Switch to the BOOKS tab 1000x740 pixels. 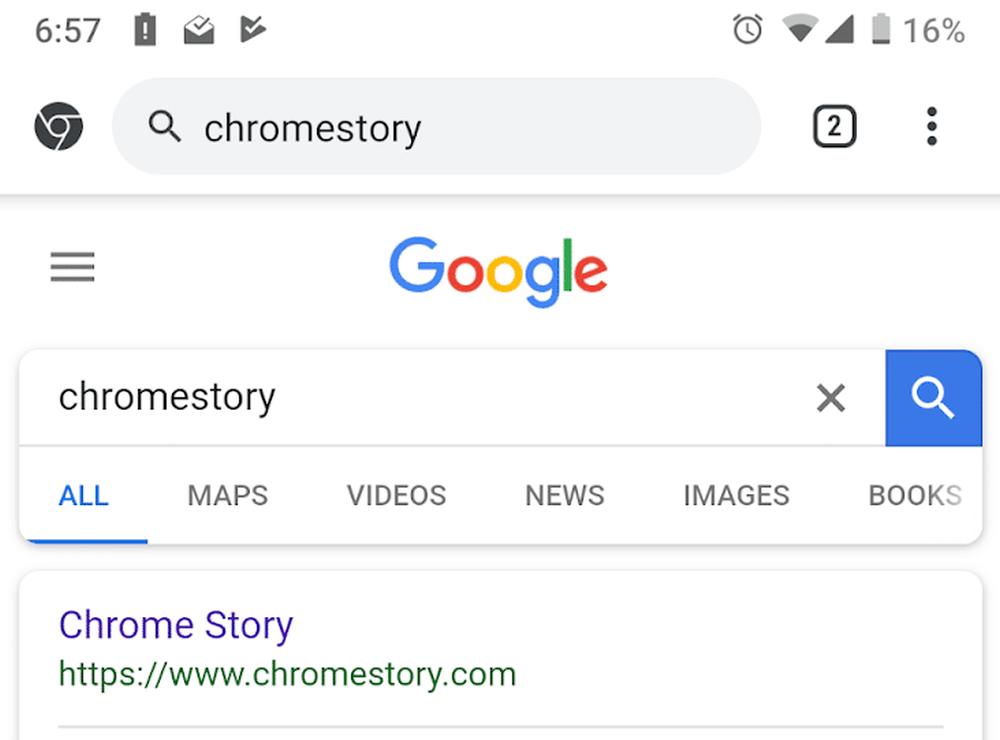coord(914,496)
